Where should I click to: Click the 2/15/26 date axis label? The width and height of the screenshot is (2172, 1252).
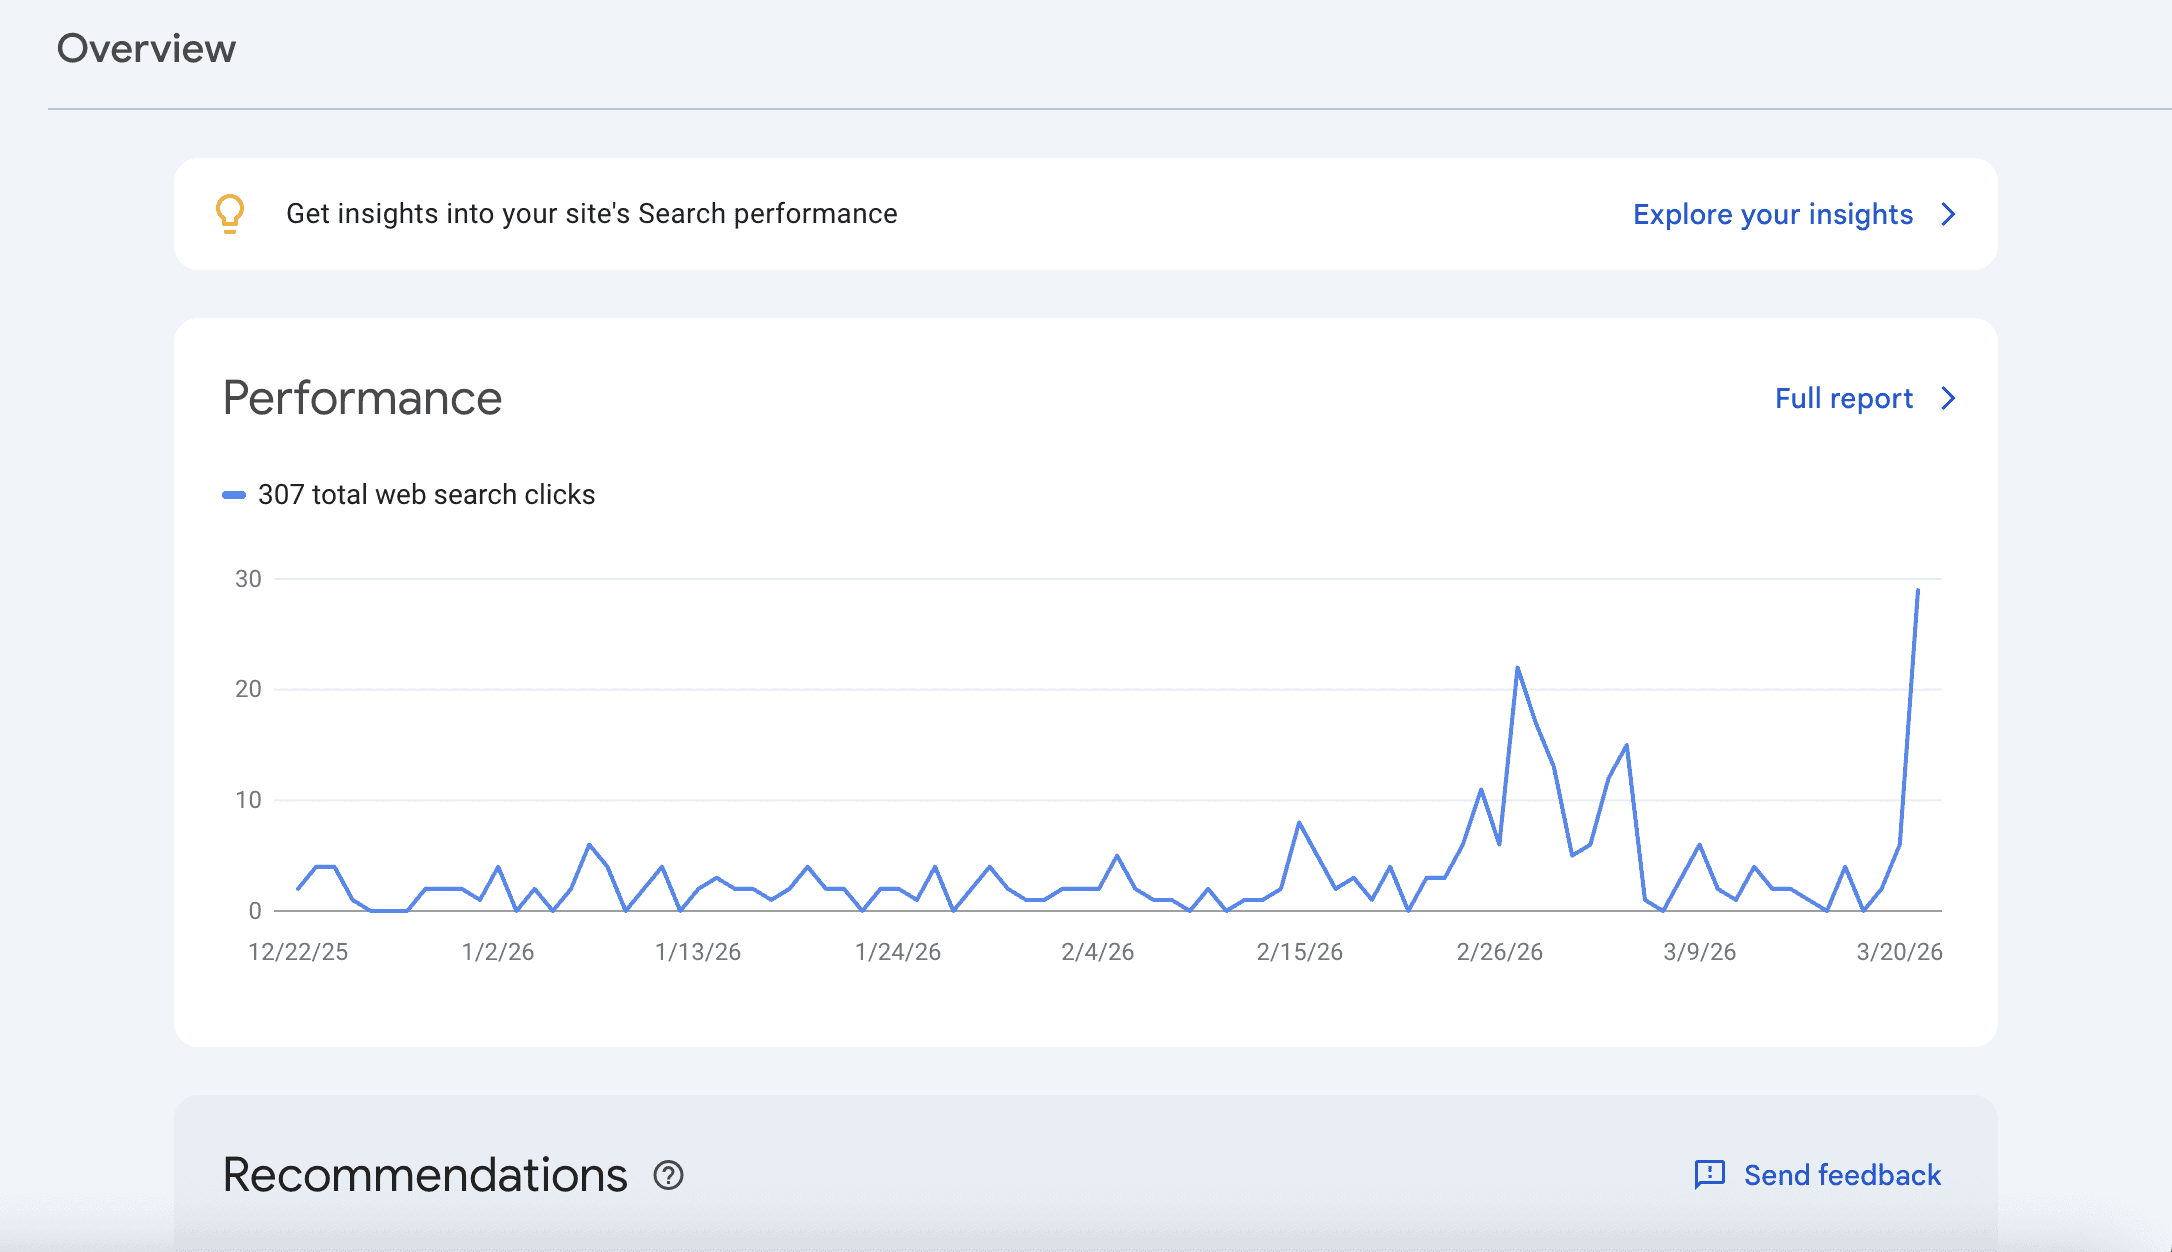pos(1299,952)
